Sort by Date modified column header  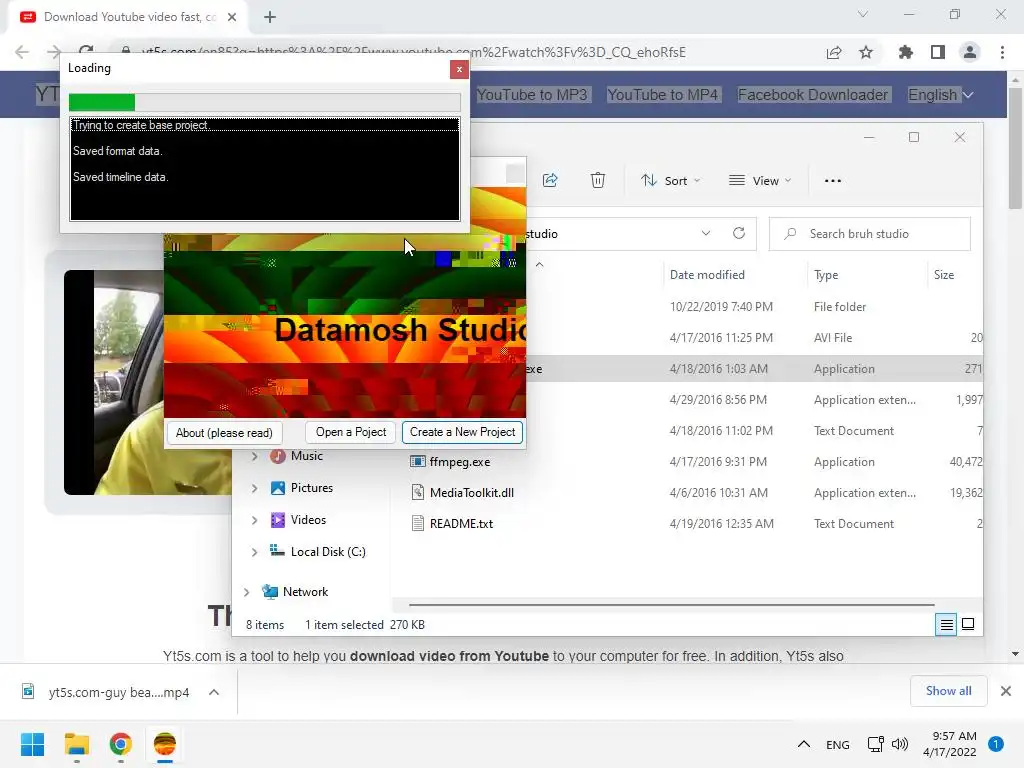point(707,275)
